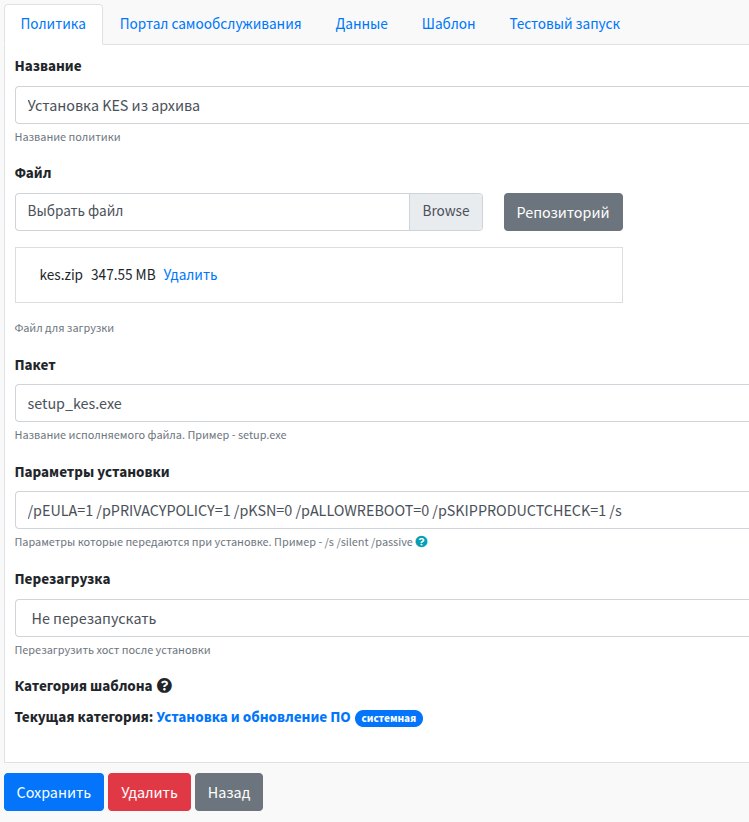The image size is (749, 822).
Task: Go back using Назад button
Action: pyautogui.click(x=229, y=792)
